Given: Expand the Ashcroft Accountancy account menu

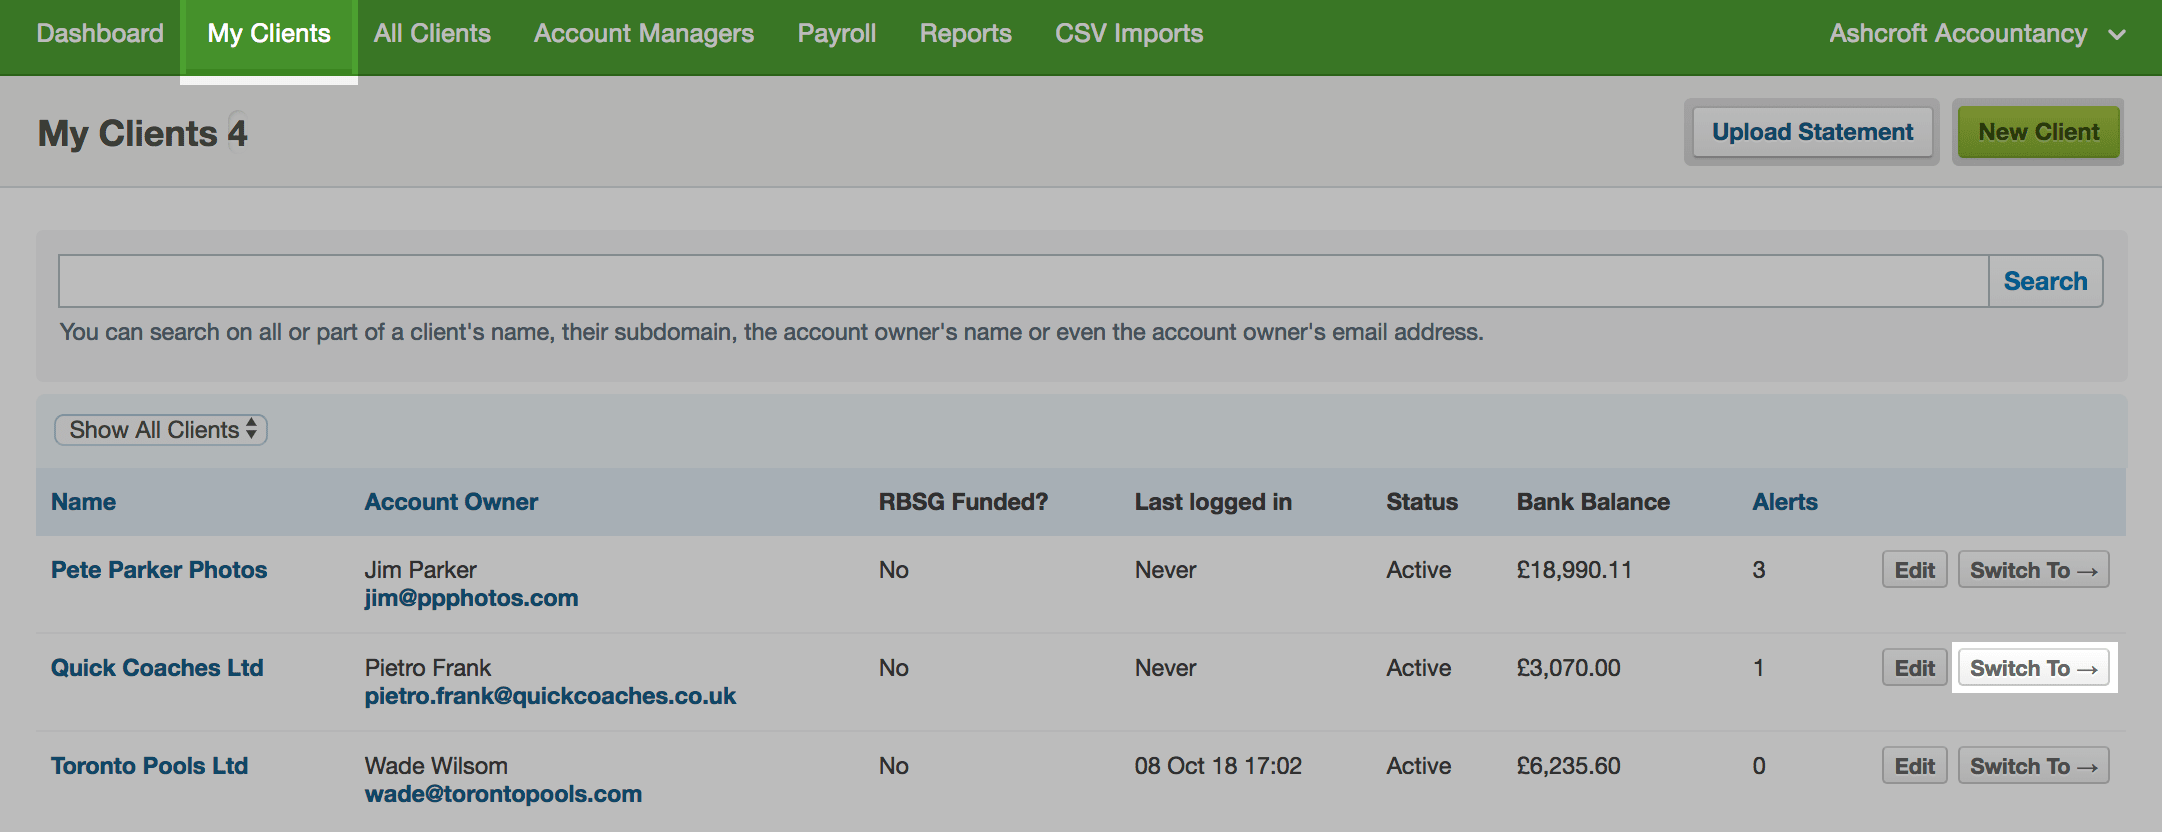Looking at the screenshot, I should pos(1977,34).
